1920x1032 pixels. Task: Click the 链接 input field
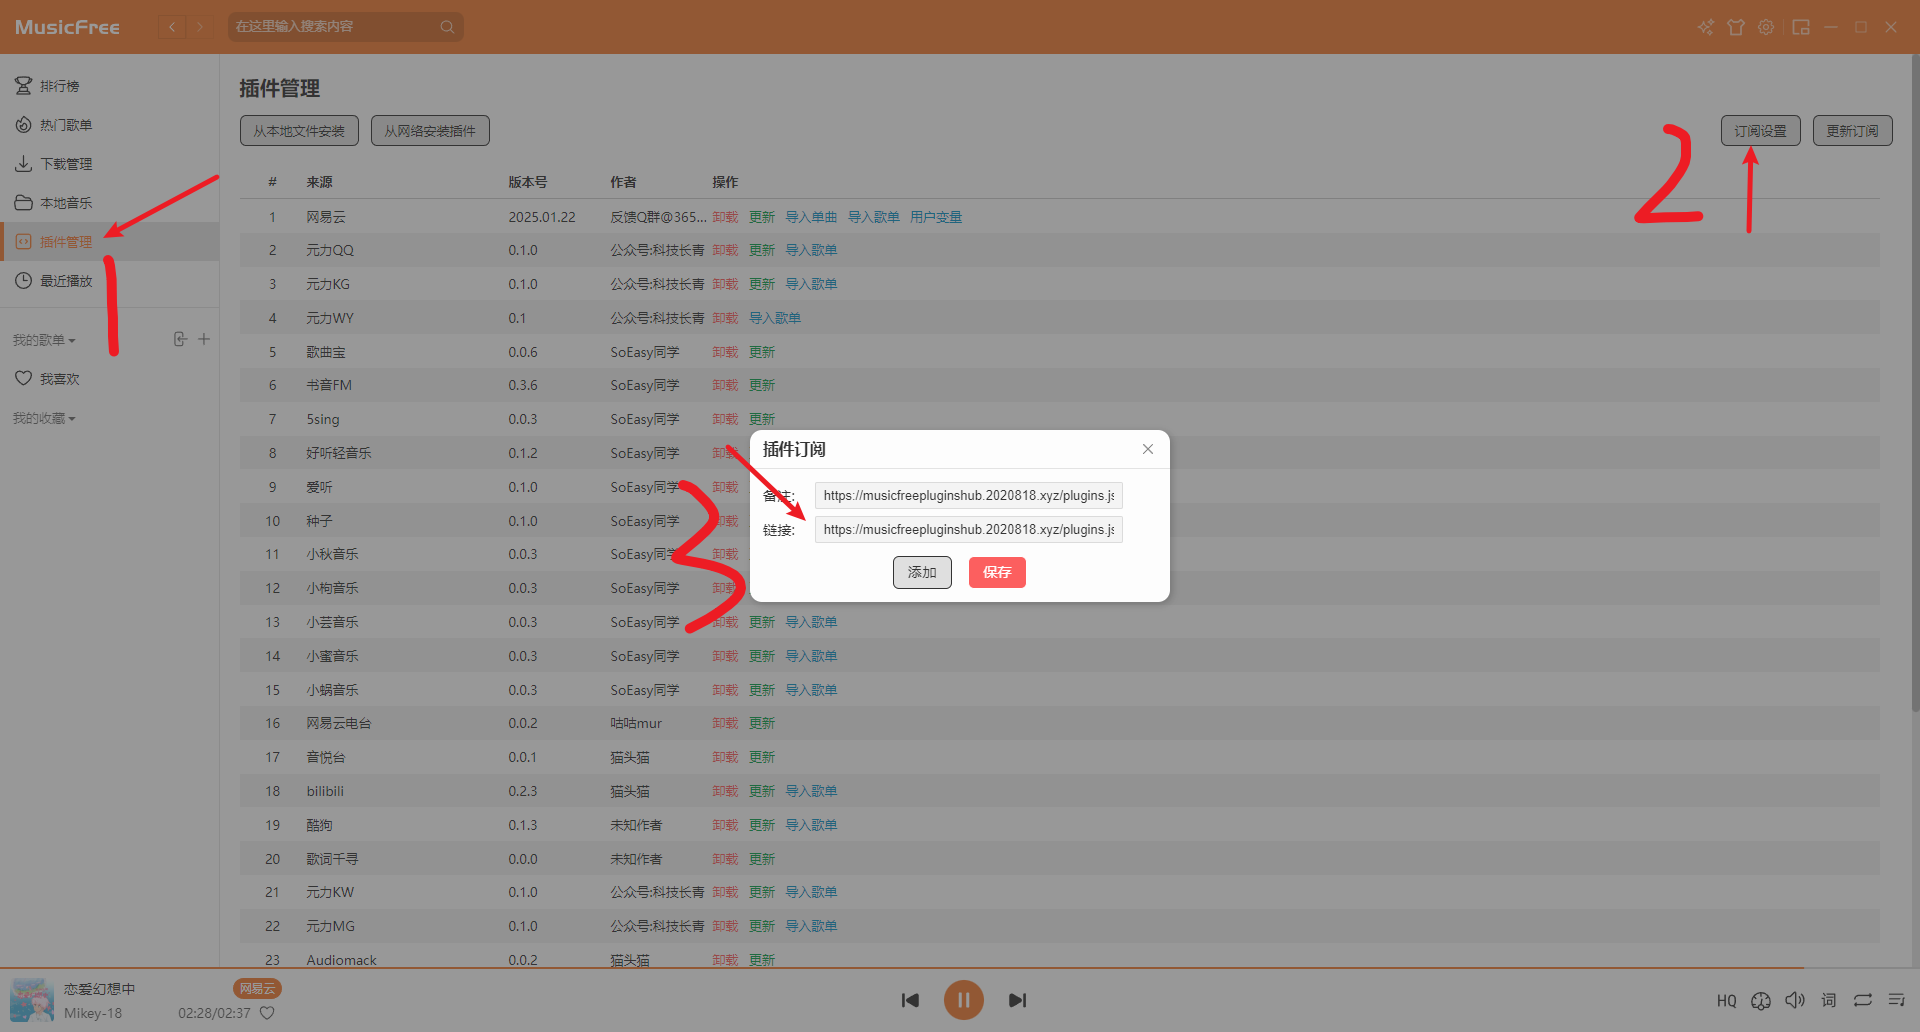(968, 529)
